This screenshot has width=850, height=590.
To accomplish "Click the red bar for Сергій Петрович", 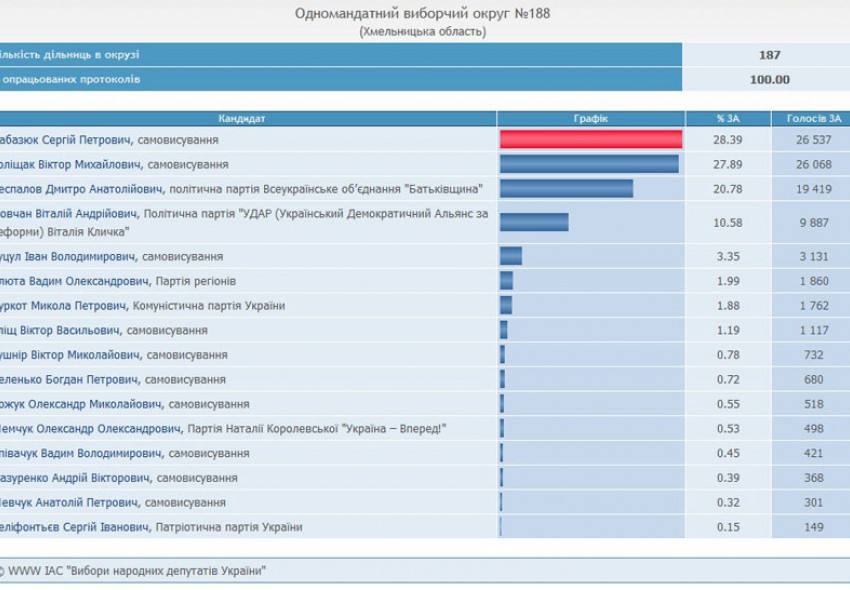I will (x=591, y=140).
